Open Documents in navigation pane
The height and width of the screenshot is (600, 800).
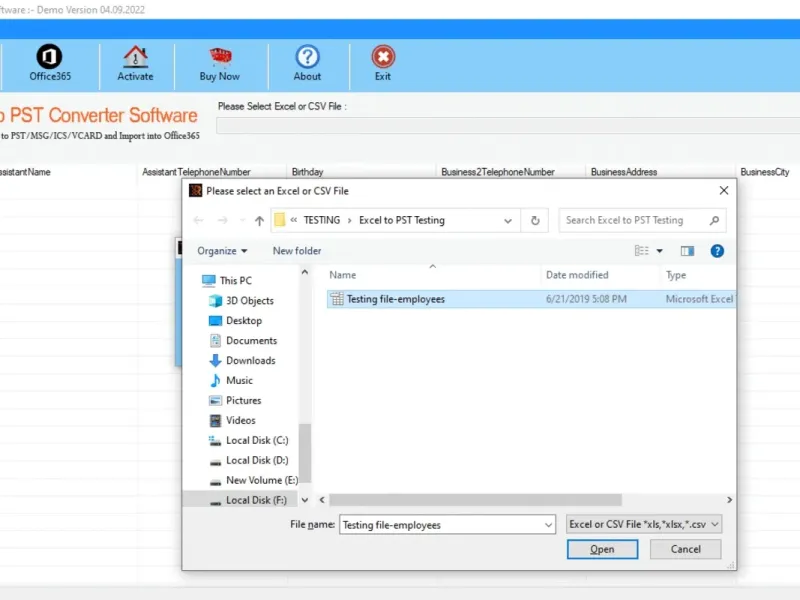243,340
